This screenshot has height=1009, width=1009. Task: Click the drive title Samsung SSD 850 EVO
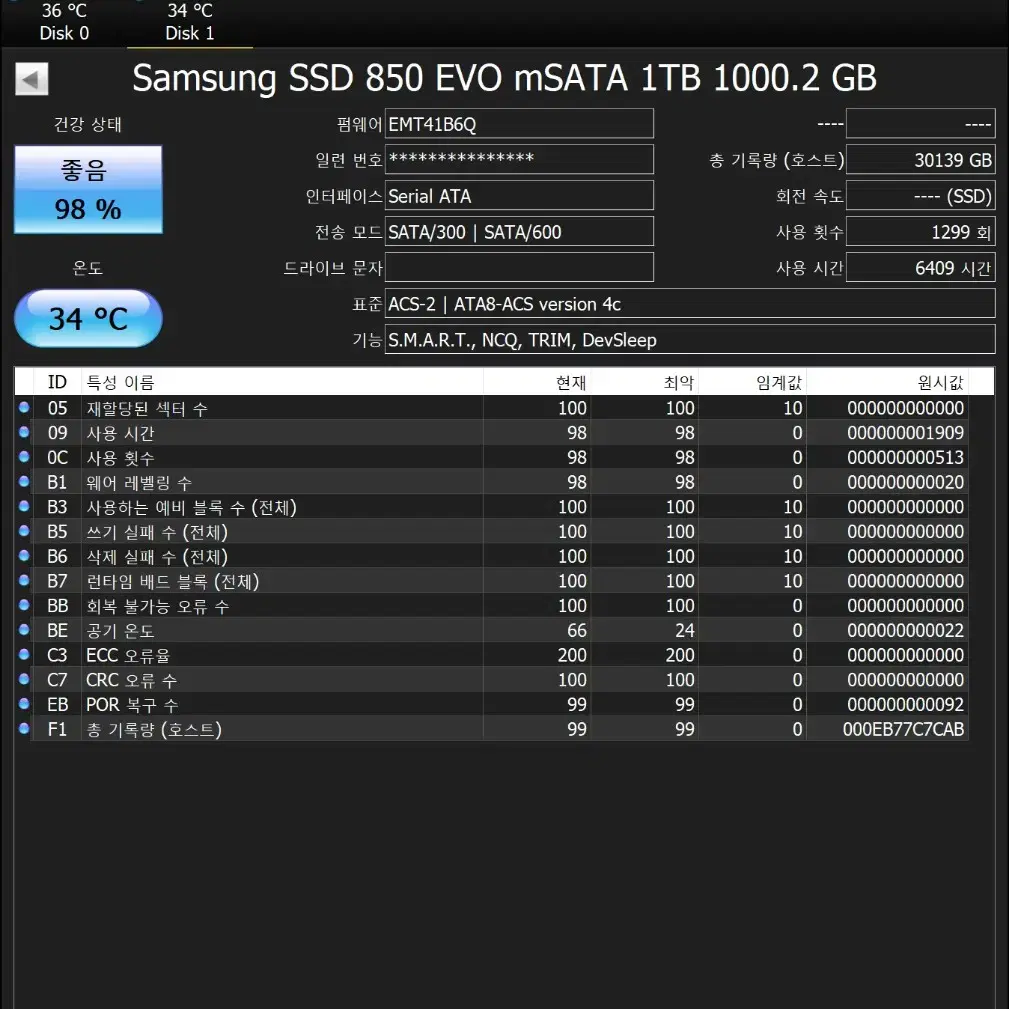(504, 79)
